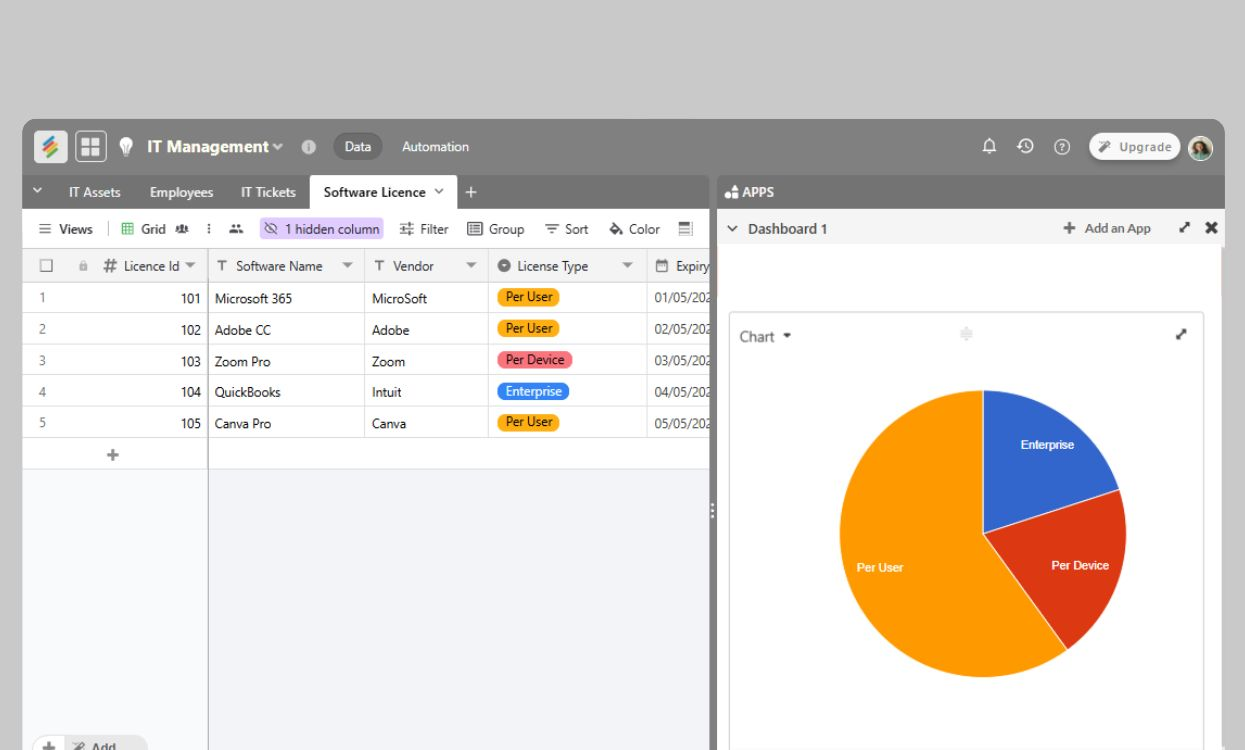Open the activity history icon
The width and height of the screenshot is (1245, 750).
[1025, 147]
